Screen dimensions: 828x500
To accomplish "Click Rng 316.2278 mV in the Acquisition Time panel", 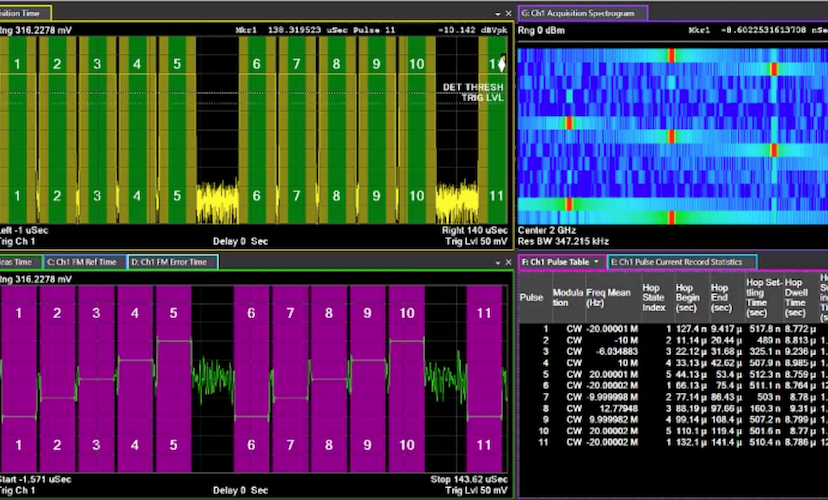I will coord(36,30).
